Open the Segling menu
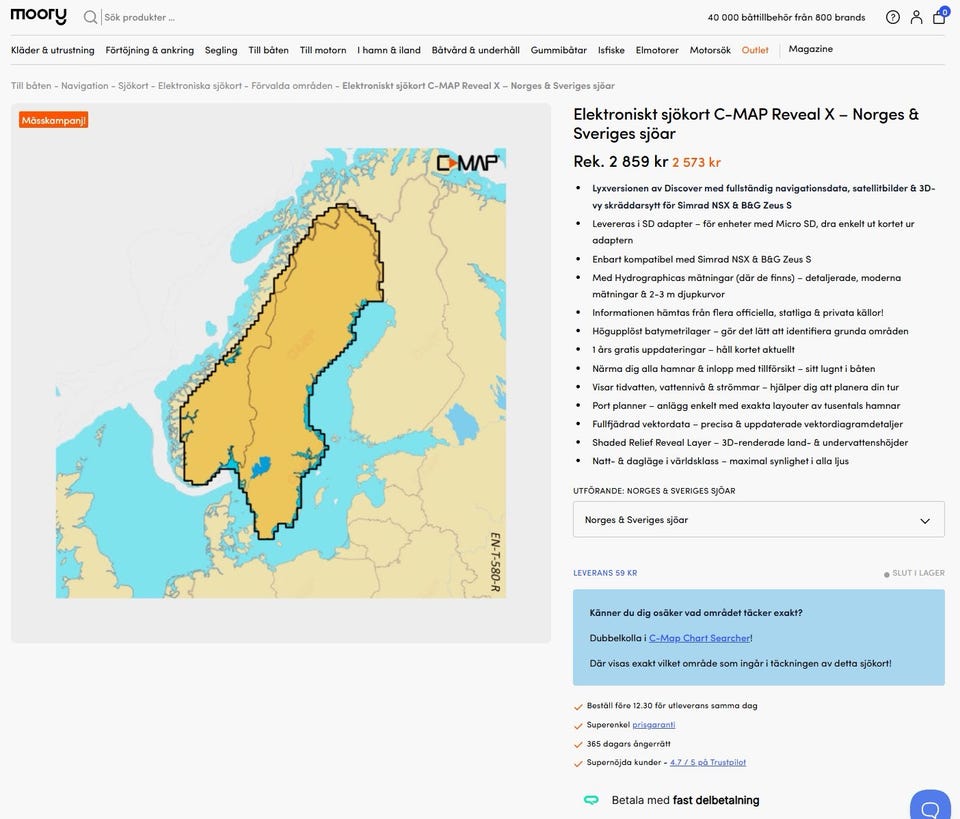960x819 pixels. pos(221,50)
